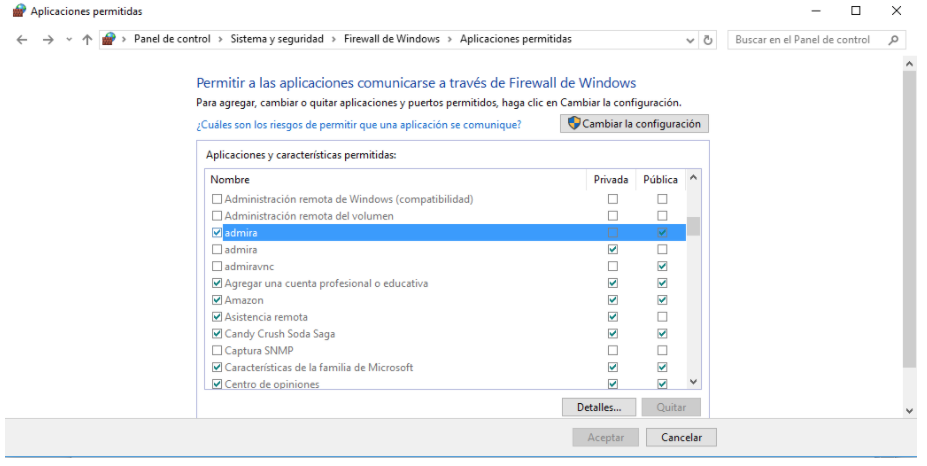Image resolution: width=927 pixels, height=466 pixels.
Task: Select the admiravnc row text
Action: (x=249, y=266)
